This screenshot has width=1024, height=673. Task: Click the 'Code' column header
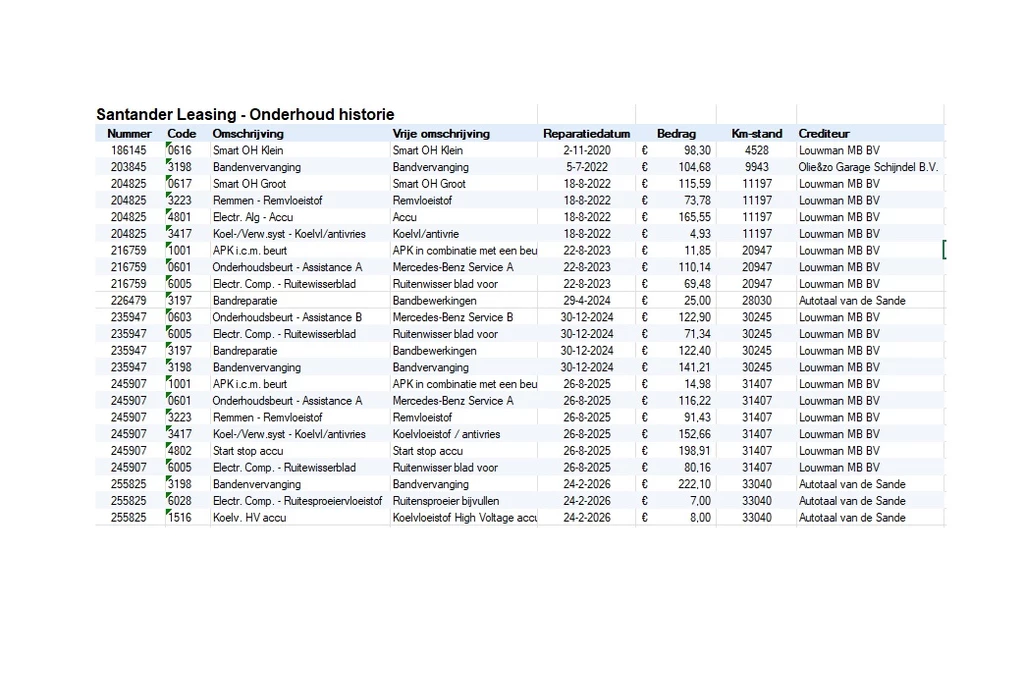(182, 133)
